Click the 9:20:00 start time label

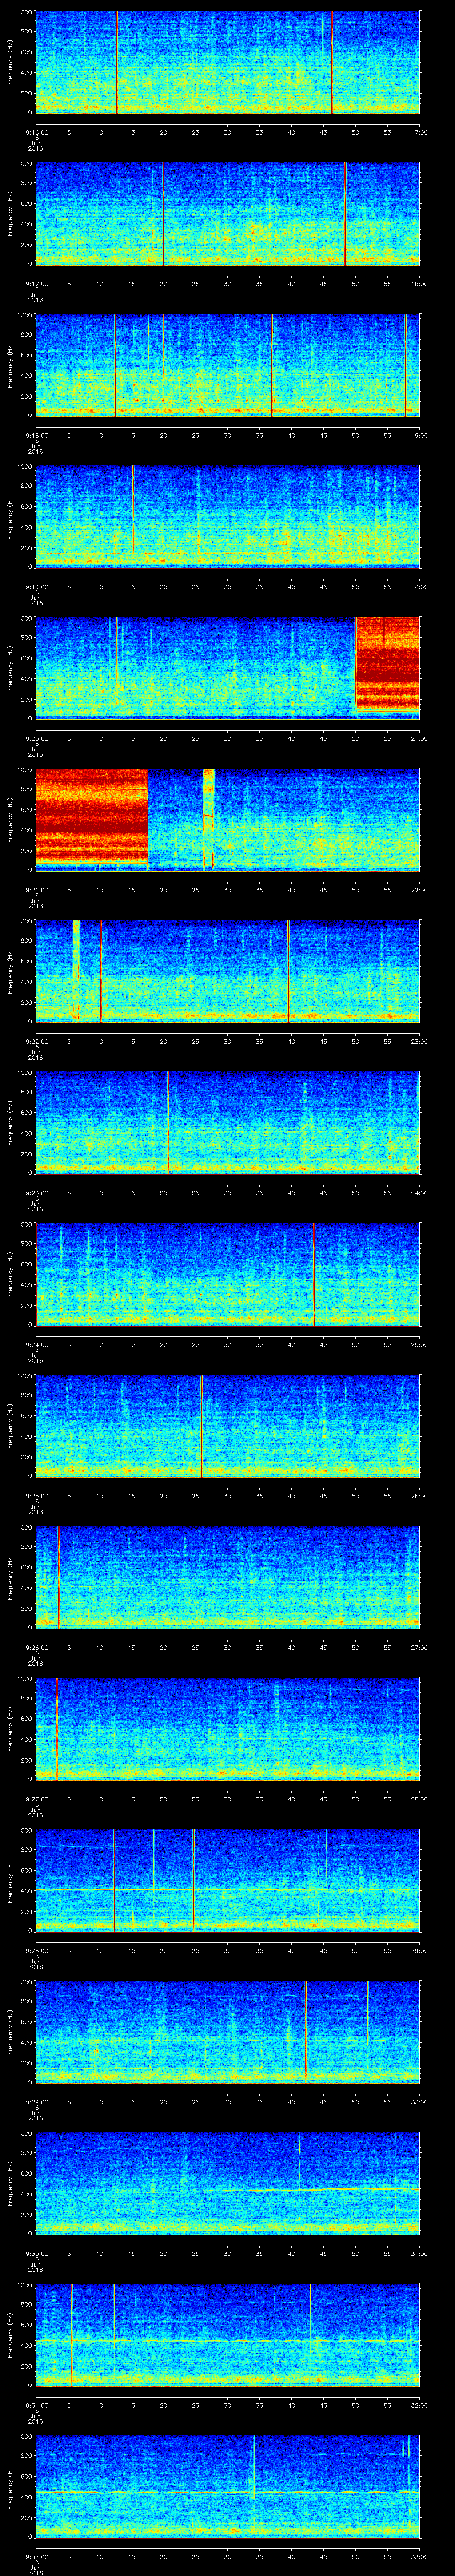(36, 738)
